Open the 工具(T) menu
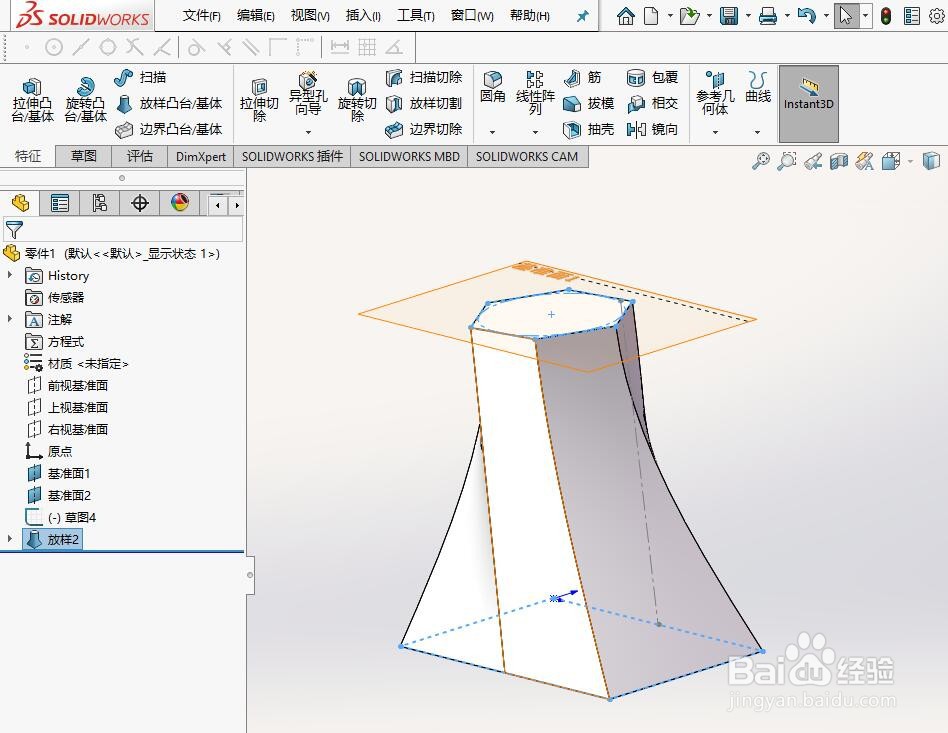This screenshot has width=948, height=733. [415, 16]
